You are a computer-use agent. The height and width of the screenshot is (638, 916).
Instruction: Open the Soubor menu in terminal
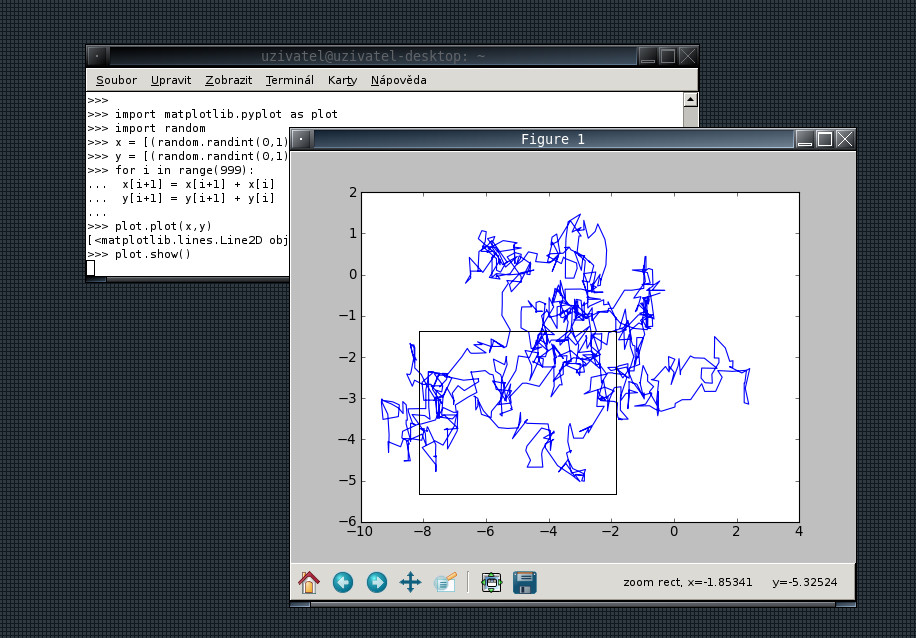116,80
